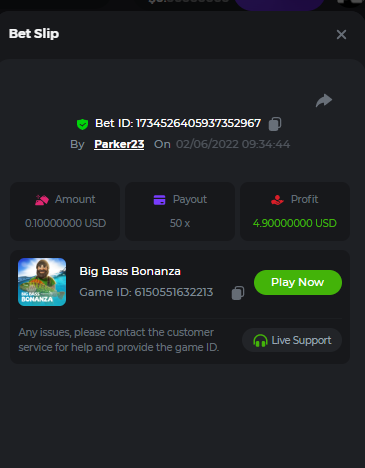Click the Game ID number text
The height and width of the screenshot is (468, 365).
point(174,292)
